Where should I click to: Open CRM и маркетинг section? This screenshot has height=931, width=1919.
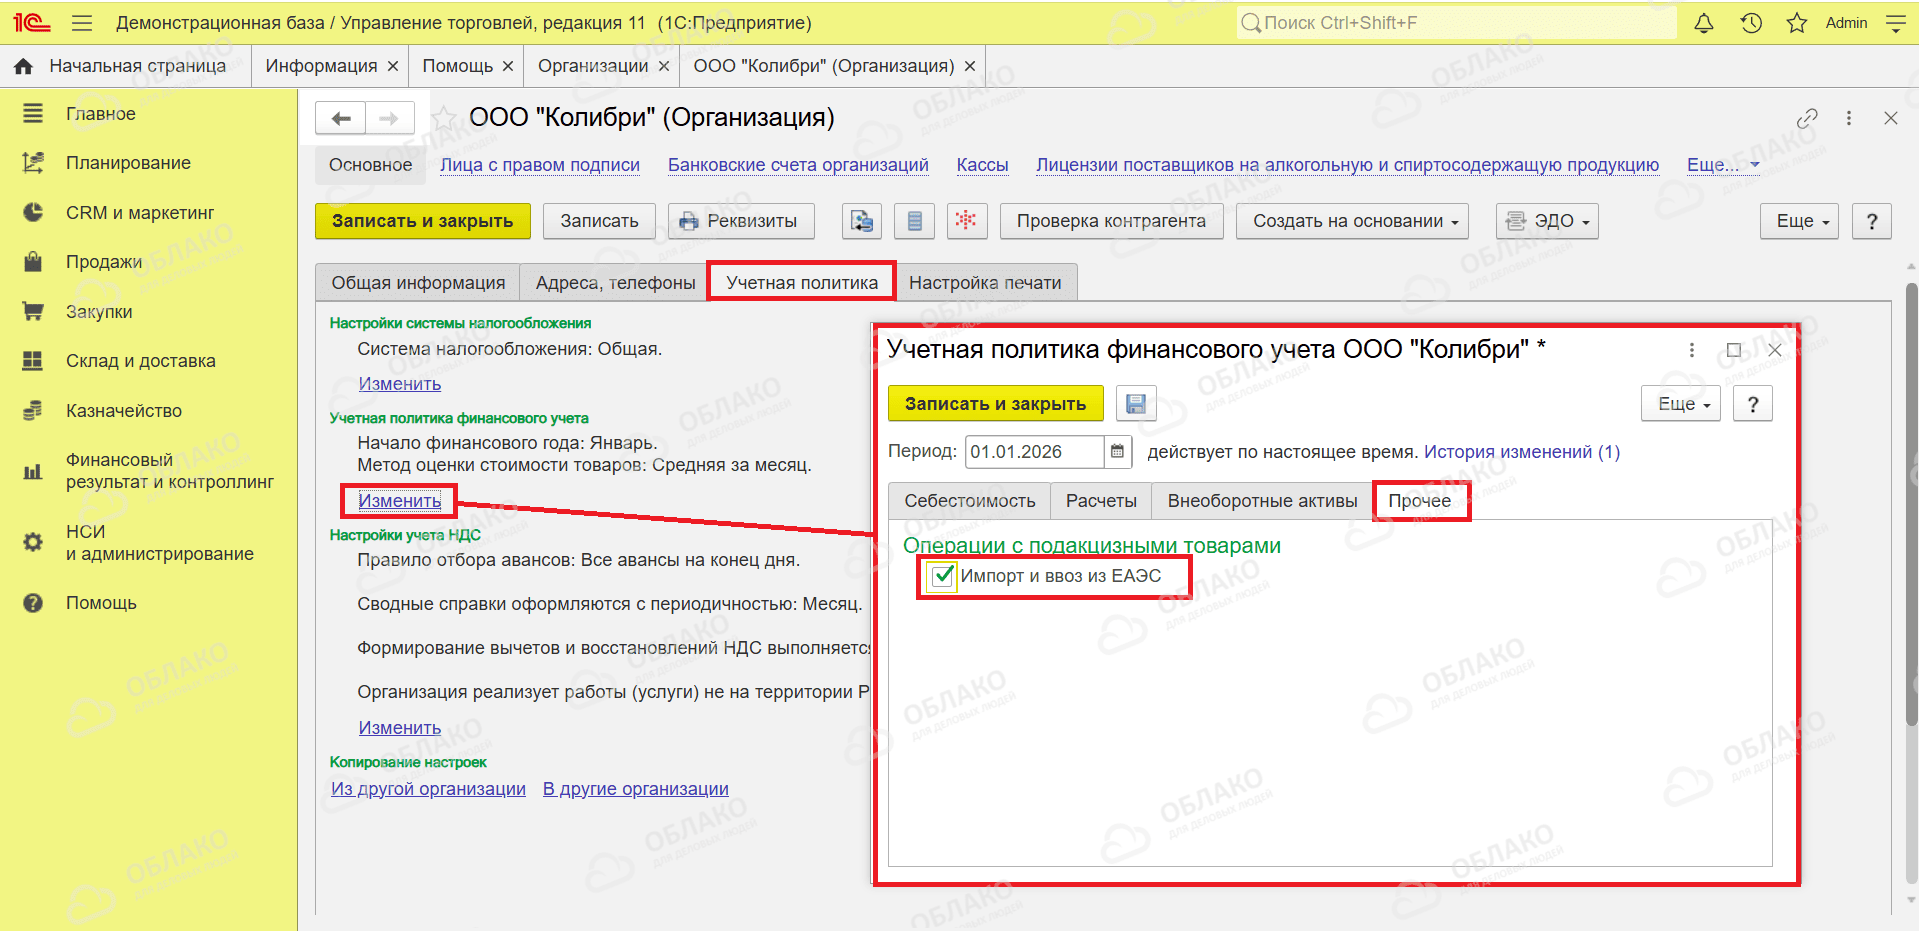pyautogui.click(x=149, y=213)
